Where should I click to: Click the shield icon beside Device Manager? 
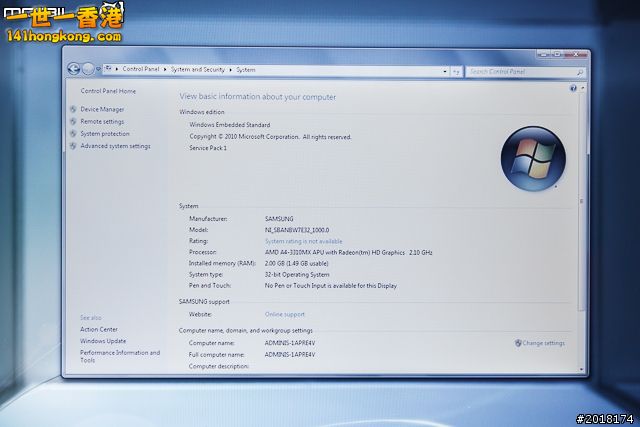pos(74,109)
